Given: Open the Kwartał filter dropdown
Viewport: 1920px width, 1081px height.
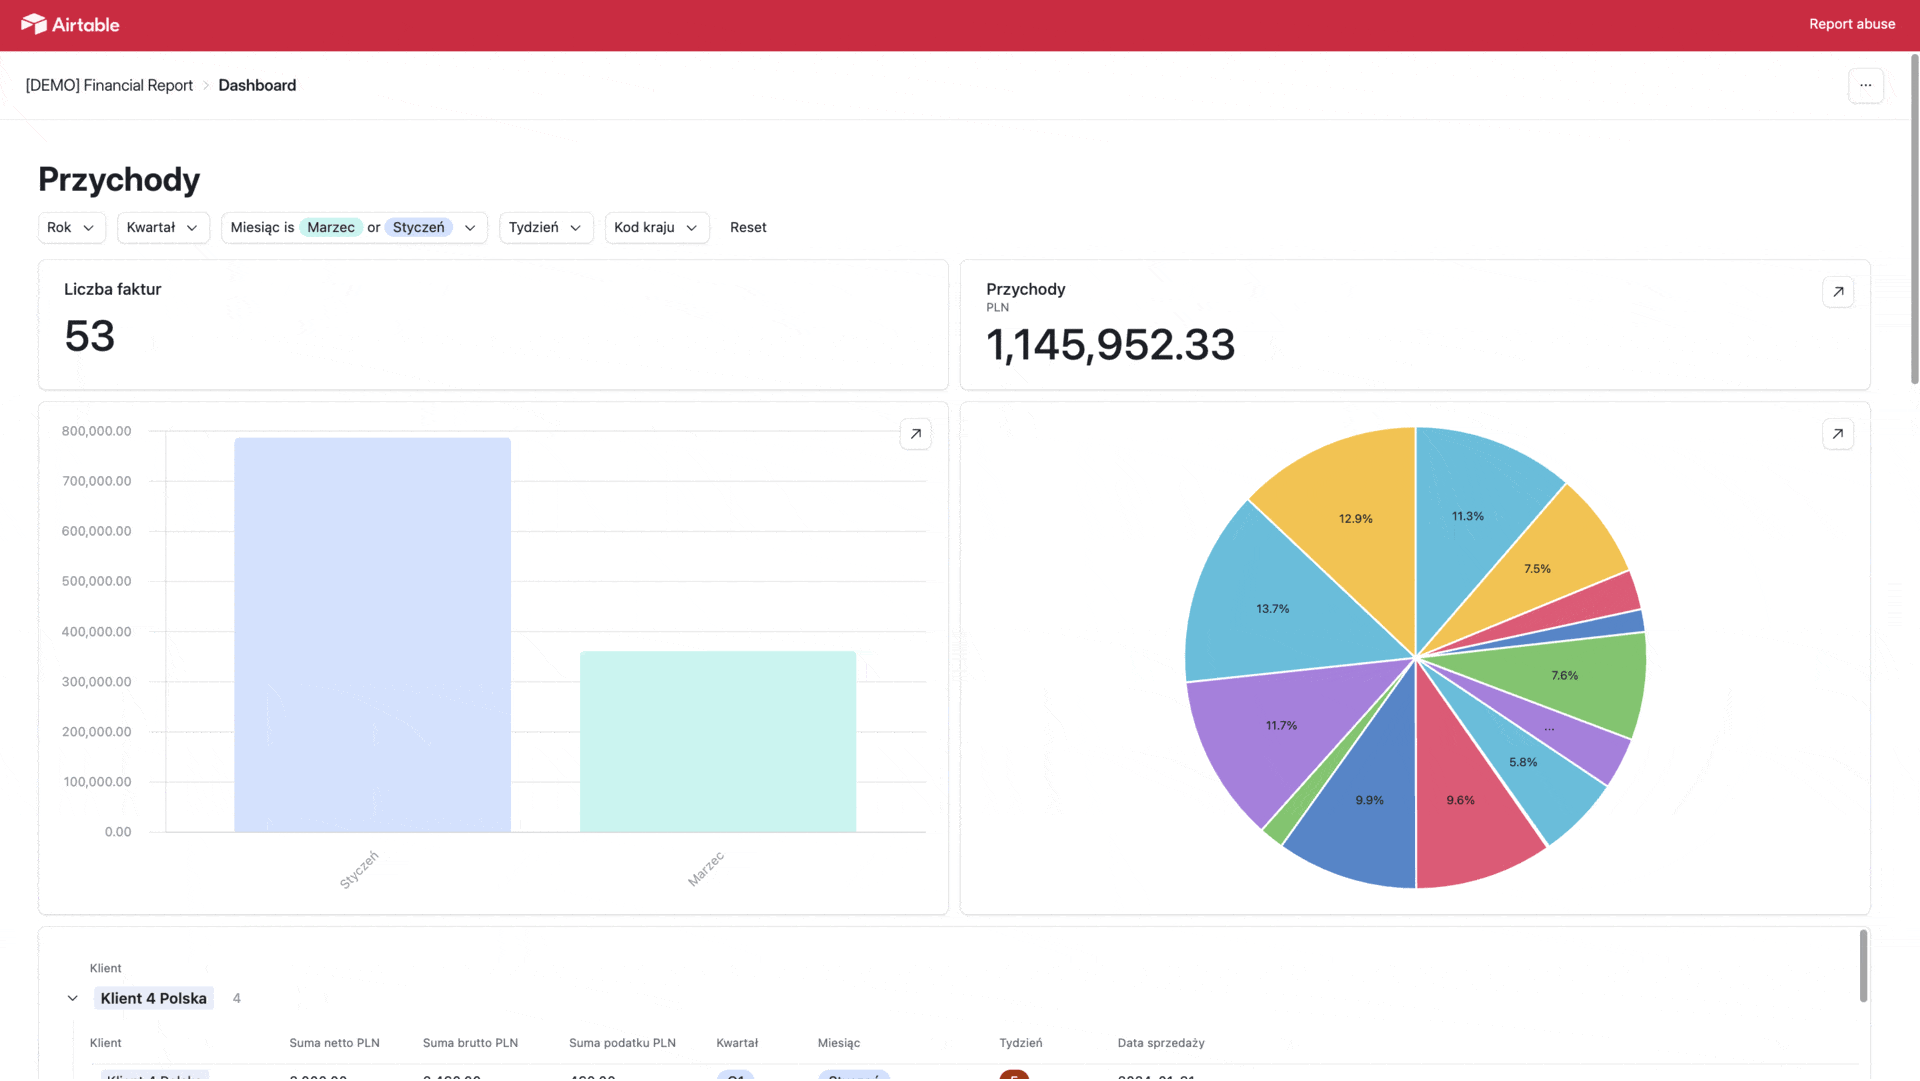Looking at the screenshot, I should click(162, 227).
